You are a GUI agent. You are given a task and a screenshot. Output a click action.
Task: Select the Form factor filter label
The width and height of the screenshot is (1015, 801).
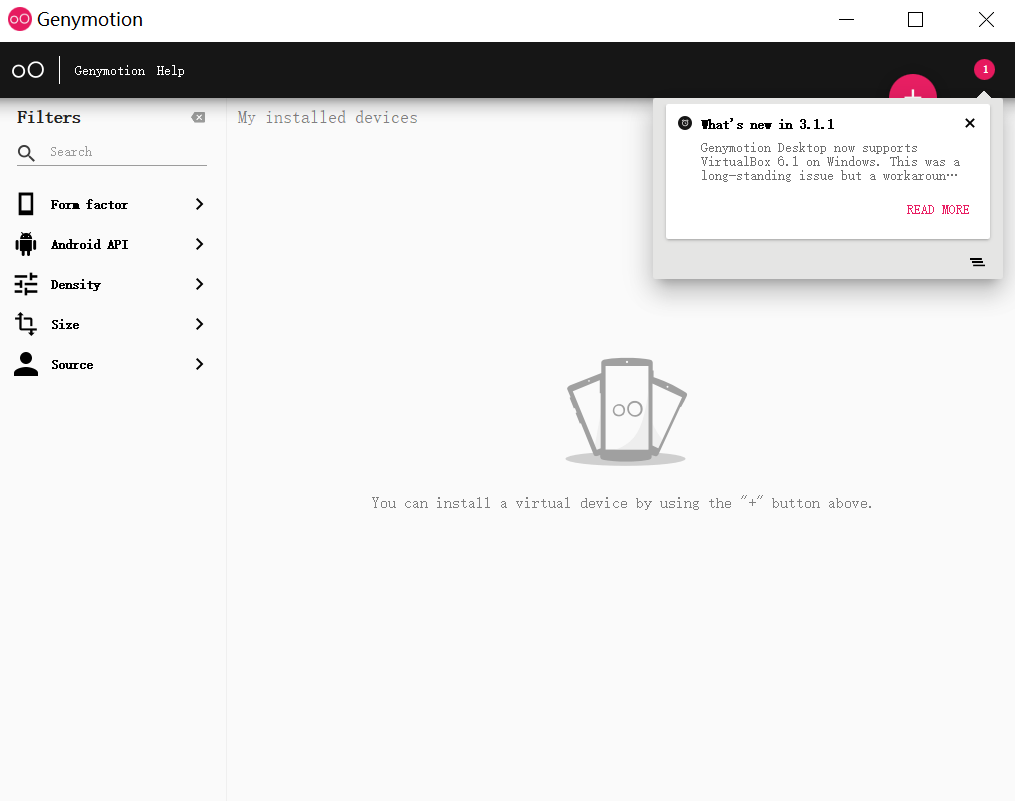point(89,205)
